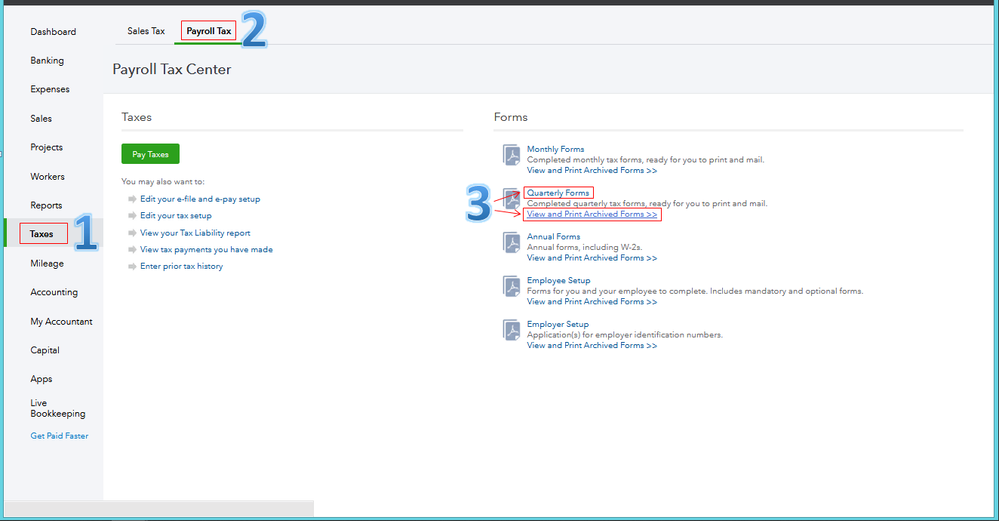Open the Annual Forms link
This screenshot has width=999, height=521.
tap(553, 236)
